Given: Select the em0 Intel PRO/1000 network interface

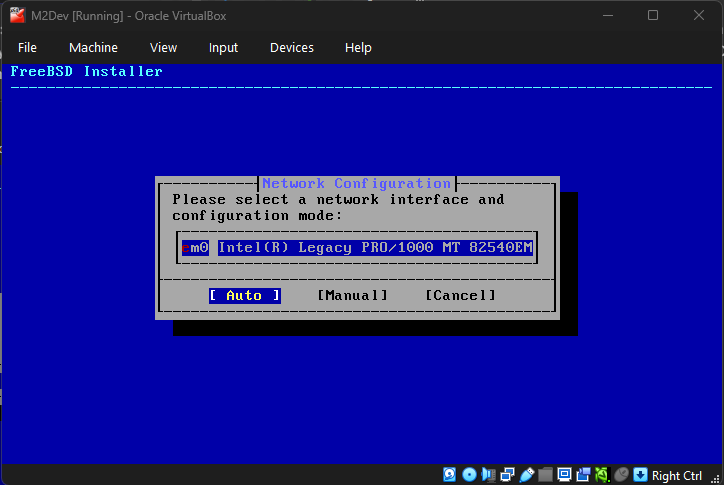Looking at the screenshot, I should [x=357, y=247].
